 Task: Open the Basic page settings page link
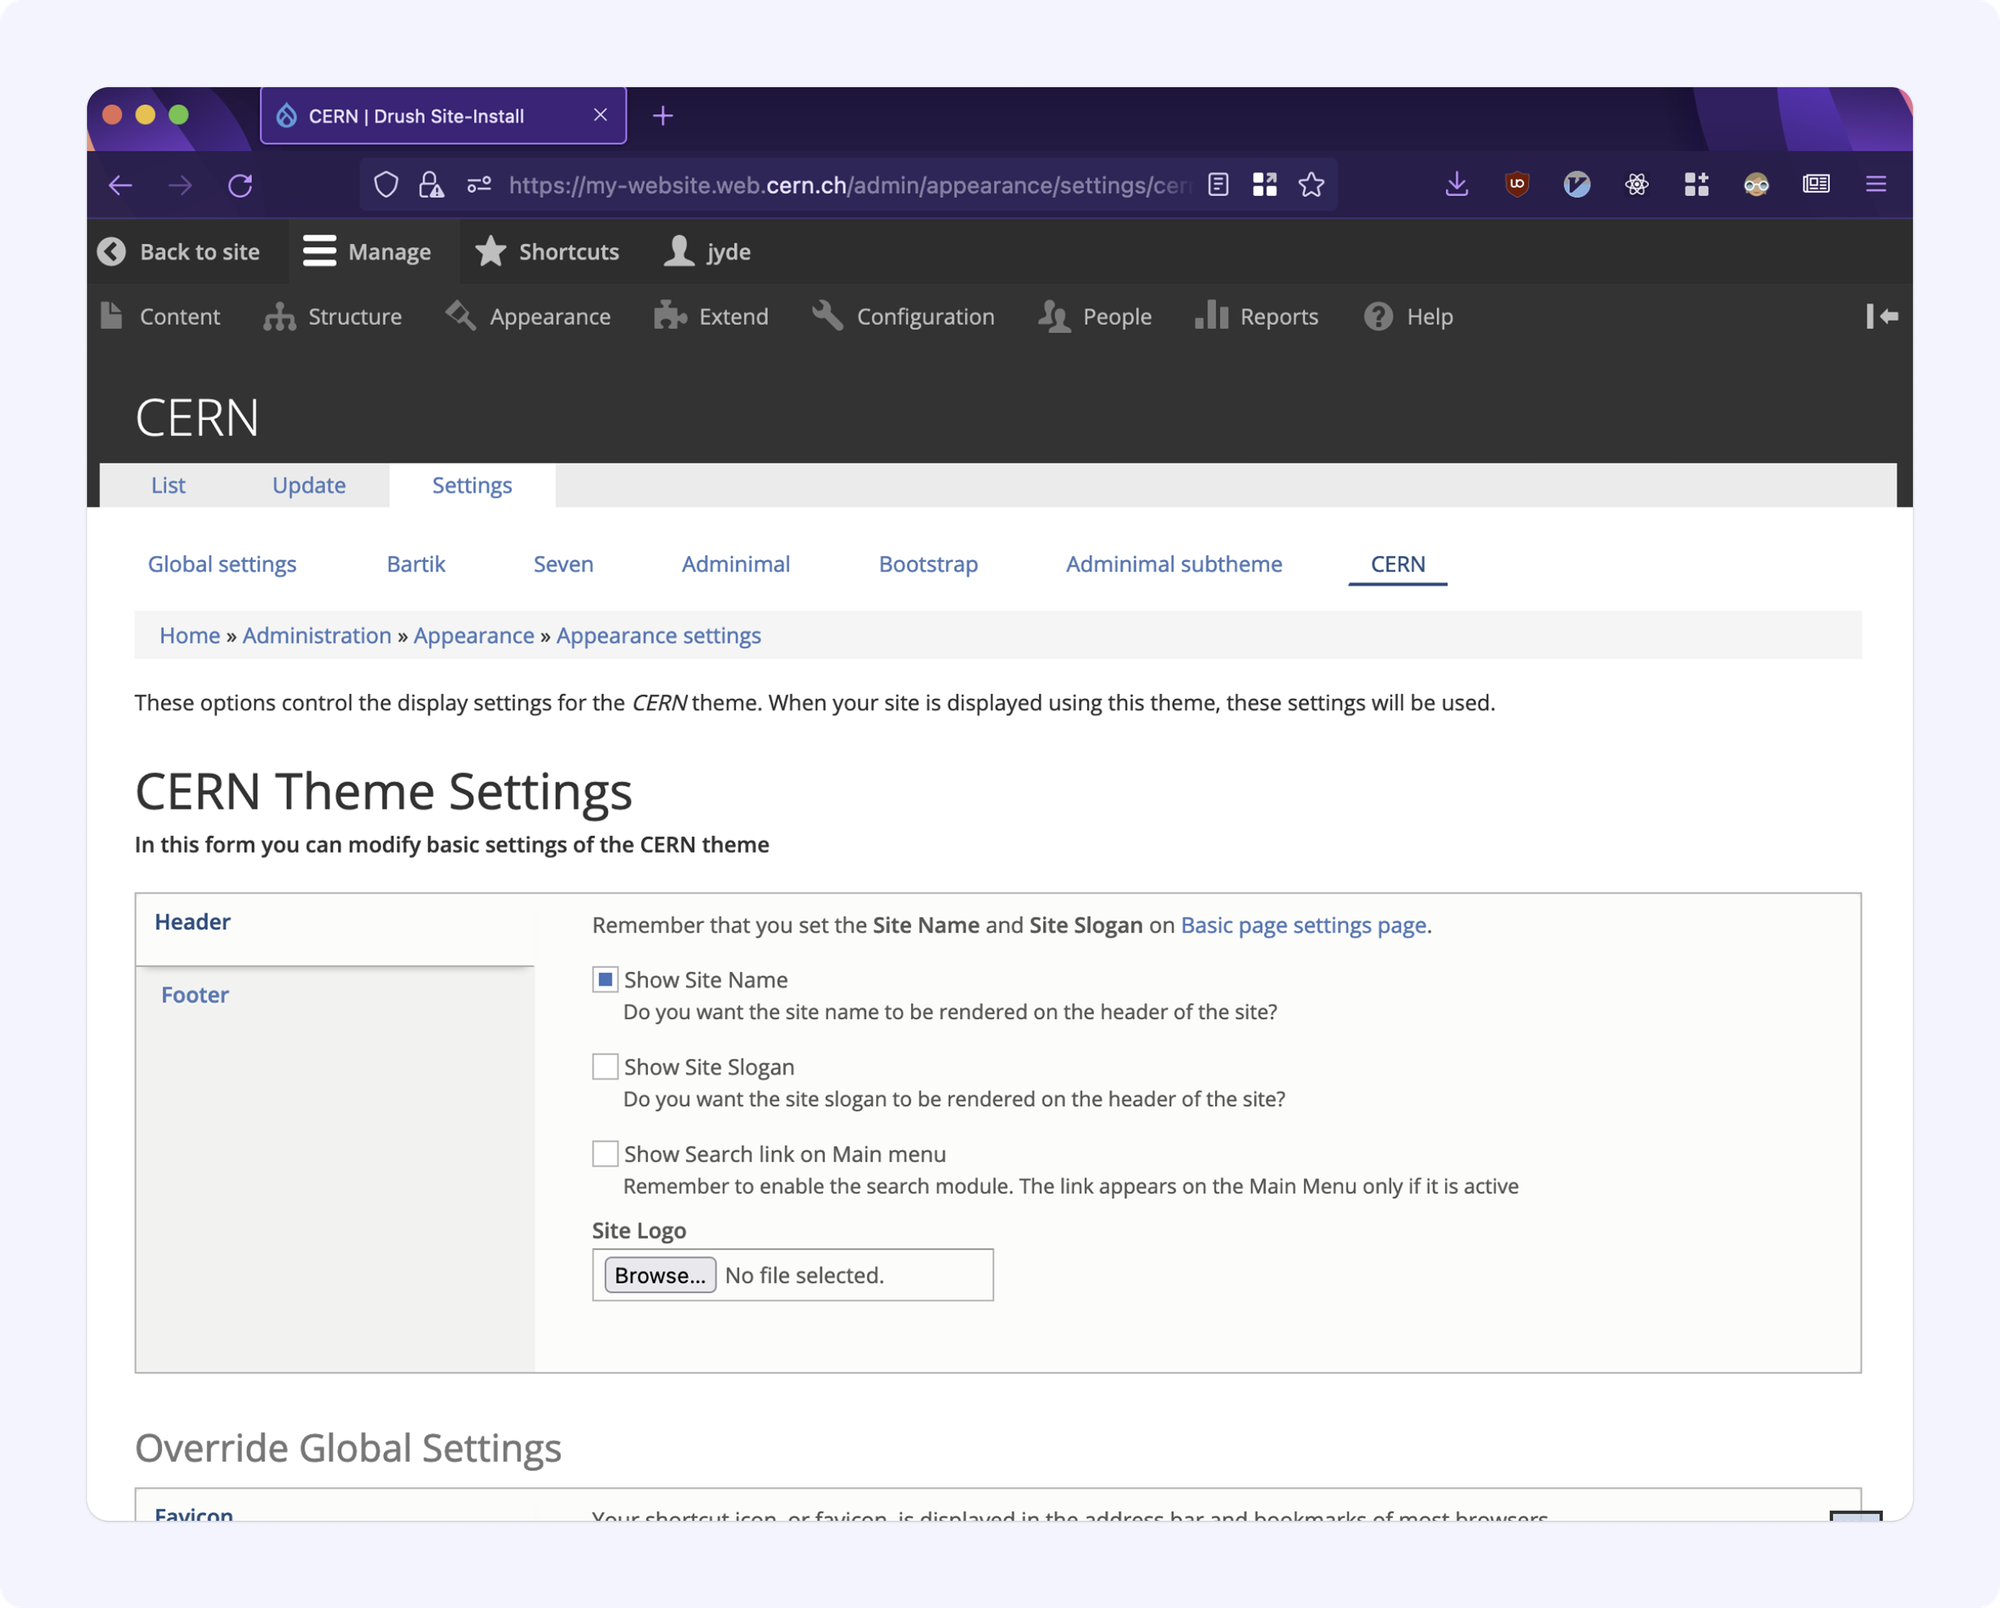pyautogui.click(x=1303, y=925)
